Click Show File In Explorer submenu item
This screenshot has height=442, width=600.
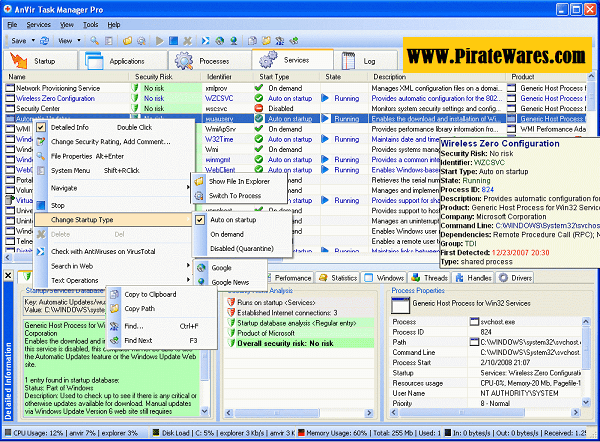pos(239,181)
